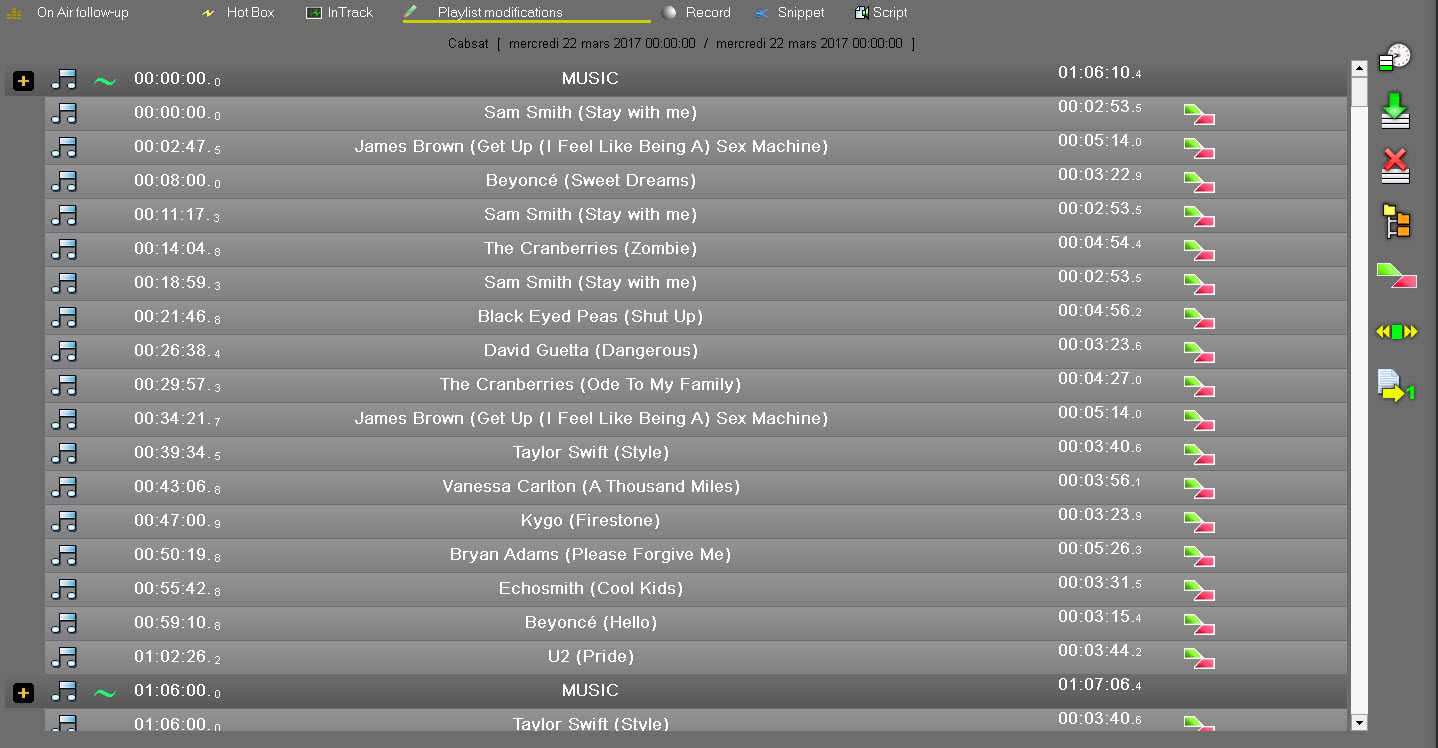1438x748 pixels.
Task: Open the Record tab
Action: point(707,13)
